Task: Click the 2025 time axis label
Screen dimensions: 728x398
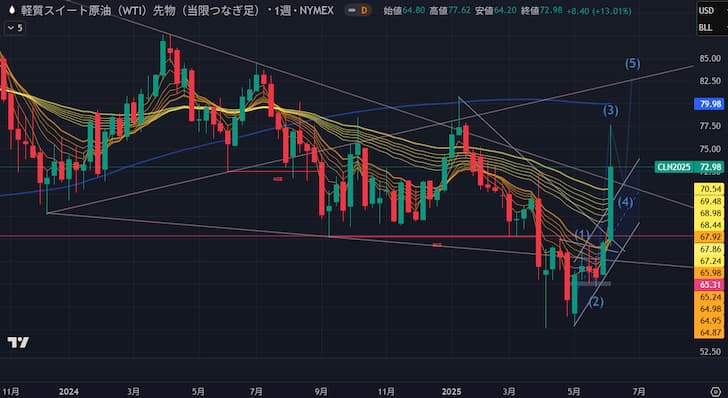Action: [452, 391]
